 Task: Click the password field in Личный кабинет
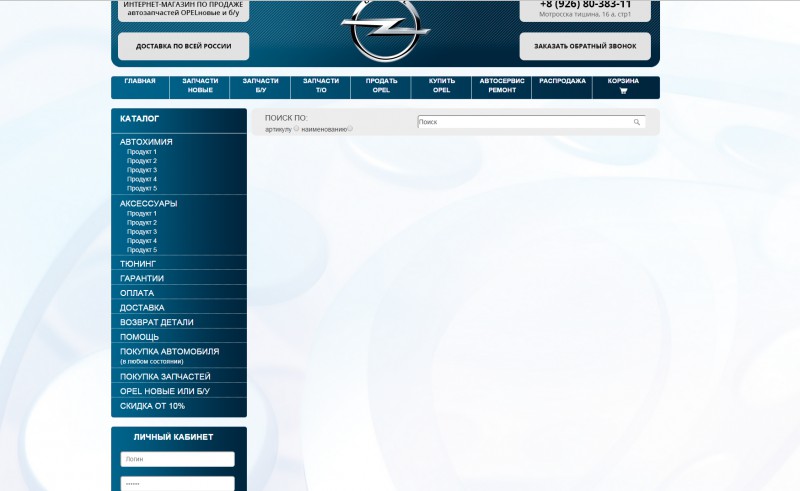pos(178,484)
